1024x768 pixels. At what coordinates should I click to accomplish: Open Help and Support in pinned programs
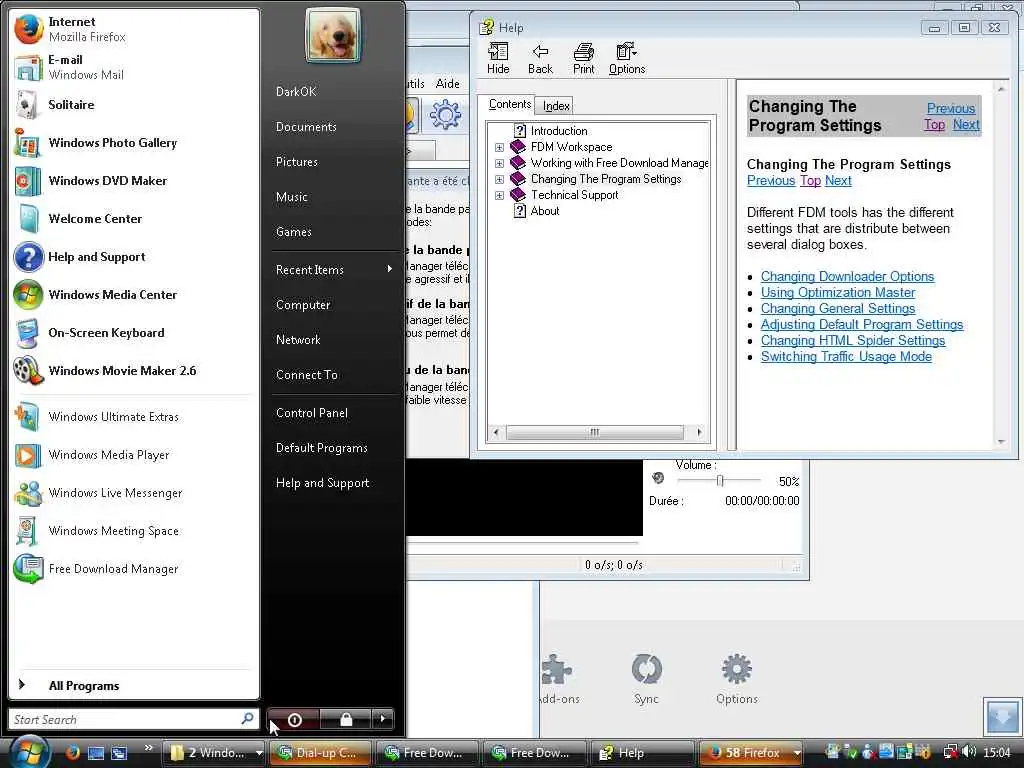click(134, 257)
